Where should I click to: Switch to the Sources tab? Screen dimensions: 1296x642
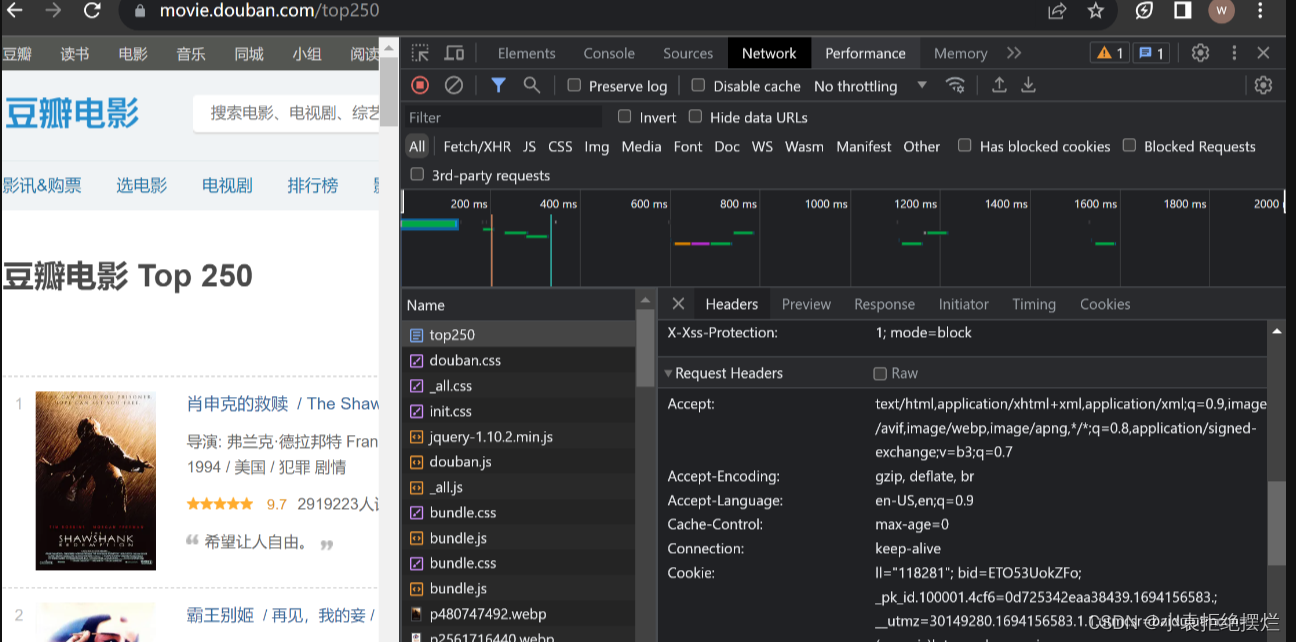point(688,53)
